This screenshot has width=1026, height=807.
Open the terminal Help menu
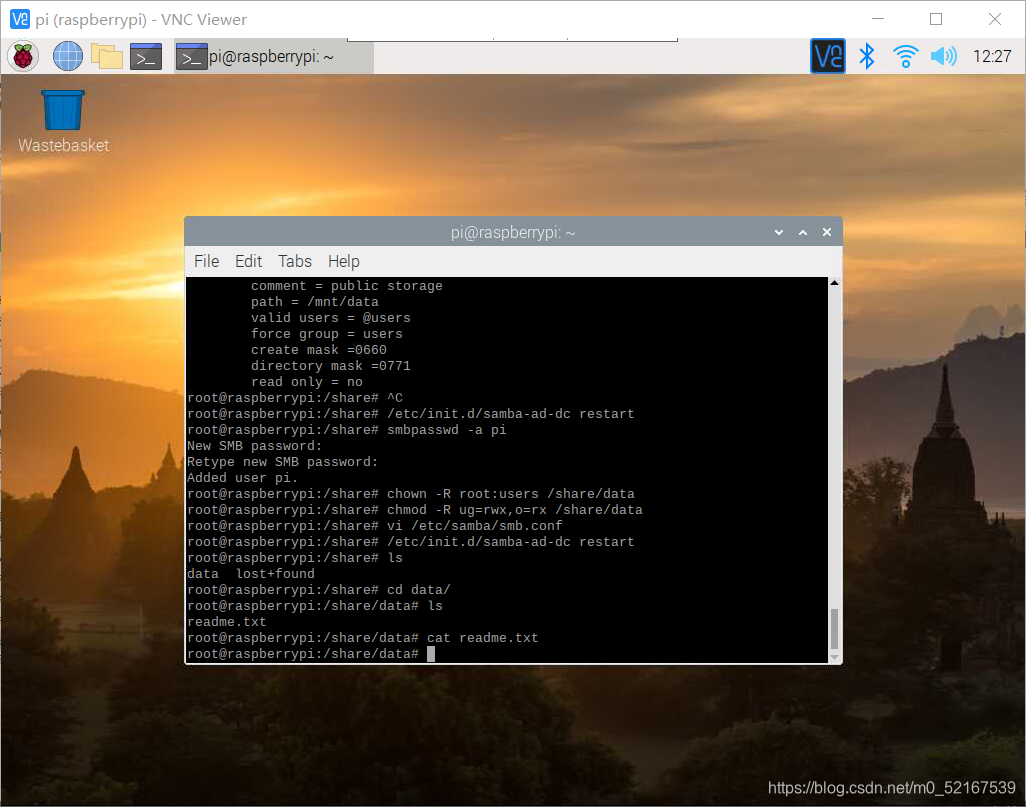coord(344,261)
